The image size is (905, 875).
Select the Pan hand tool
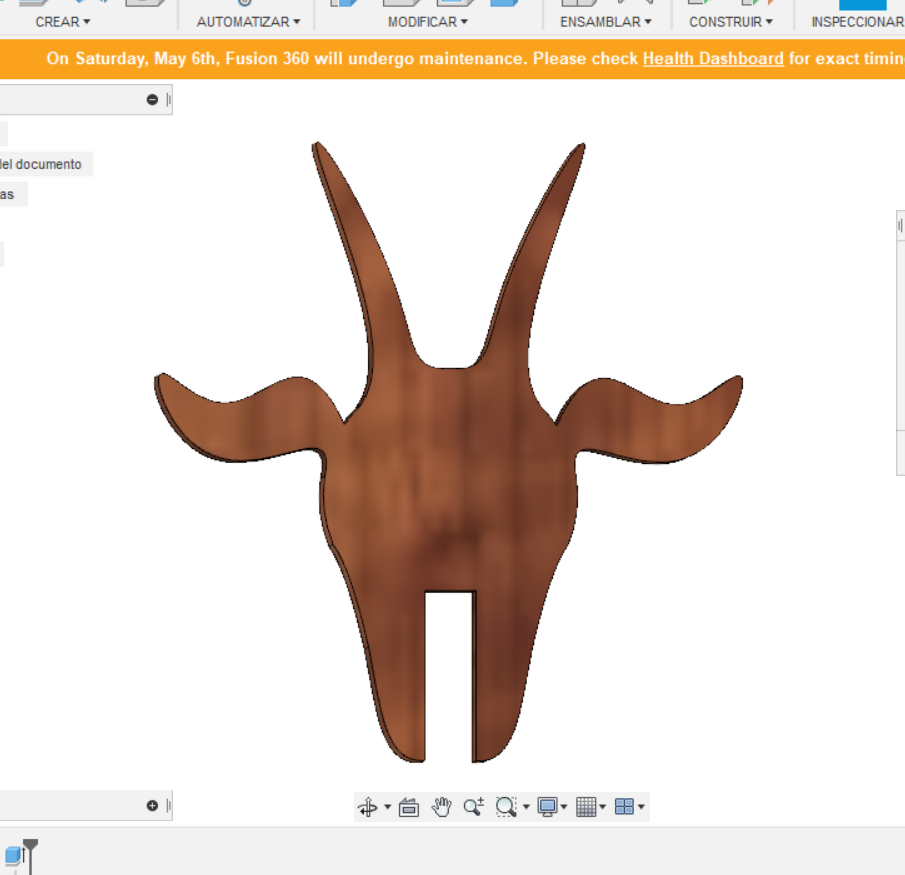442,806
